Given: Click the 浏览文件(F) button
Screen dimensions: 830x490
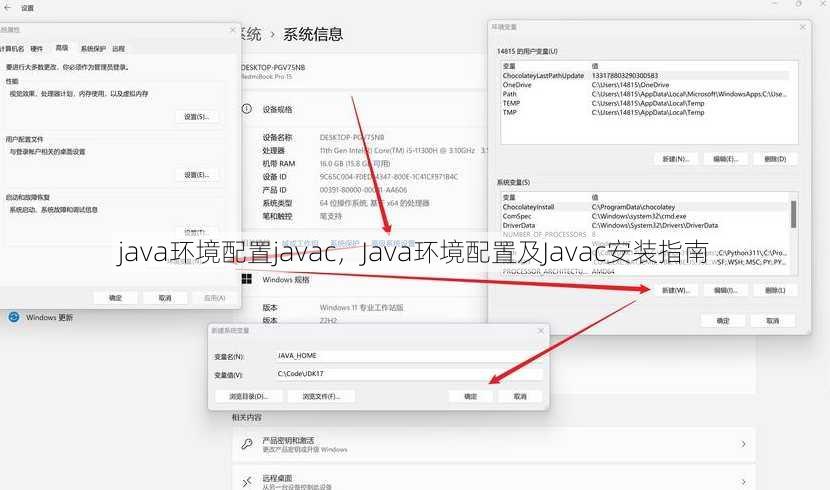Looking at the screenshot, I should point(321,396).
